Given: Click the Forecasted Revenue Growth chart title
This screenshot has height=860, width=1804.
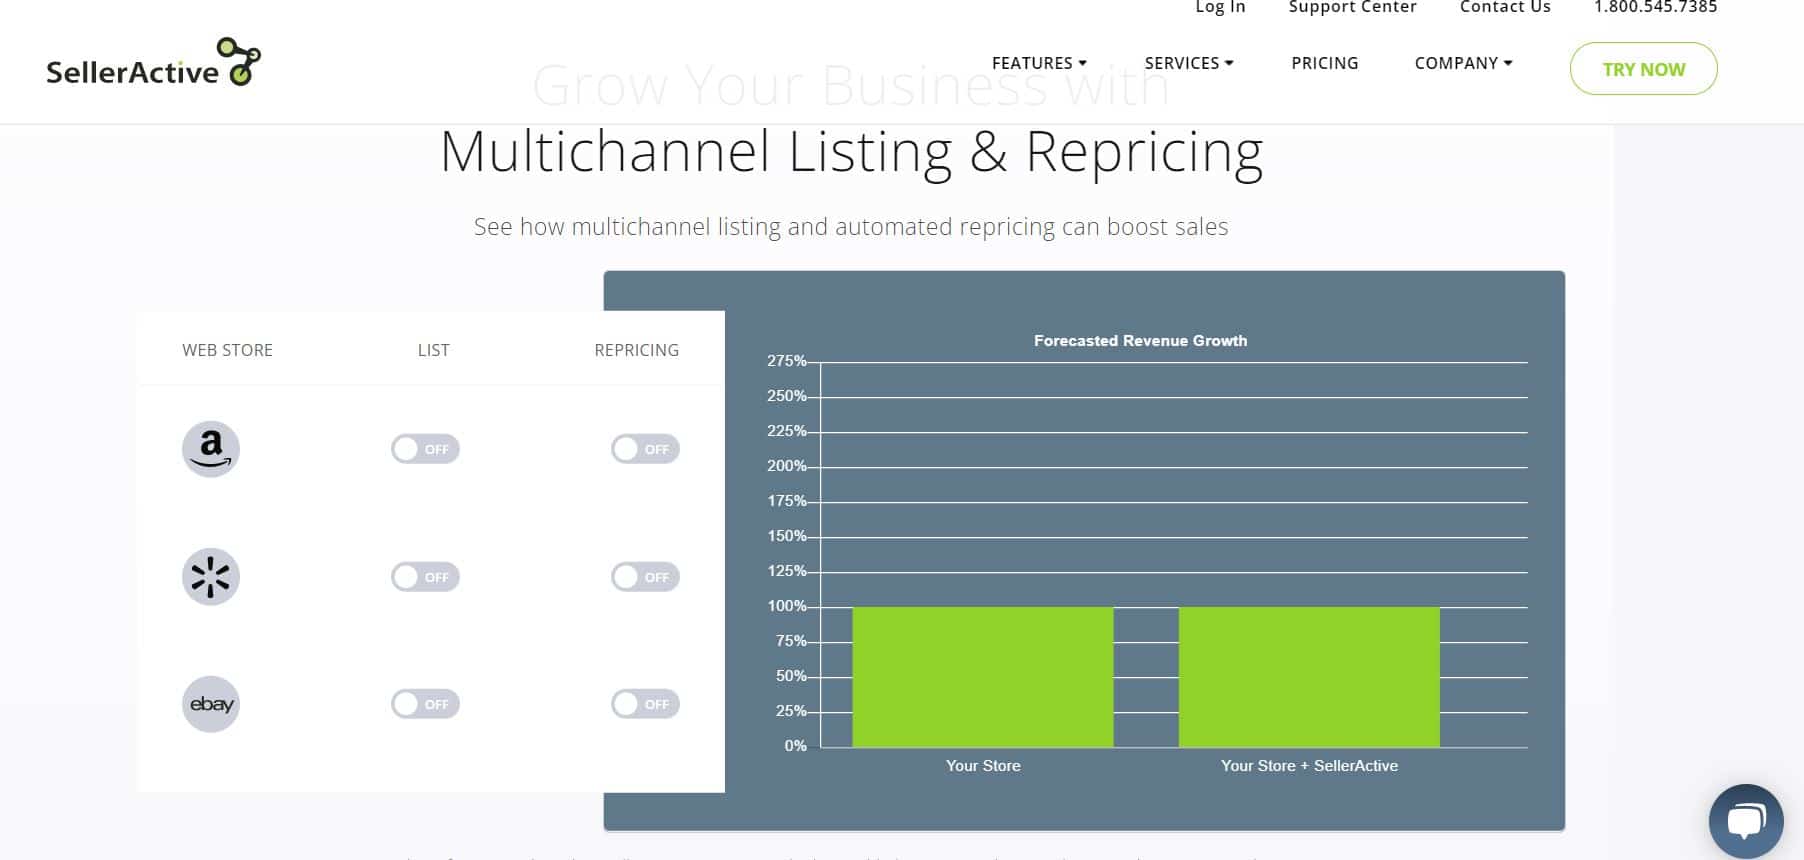Looking at the screenshot, I should [1140, 341].
